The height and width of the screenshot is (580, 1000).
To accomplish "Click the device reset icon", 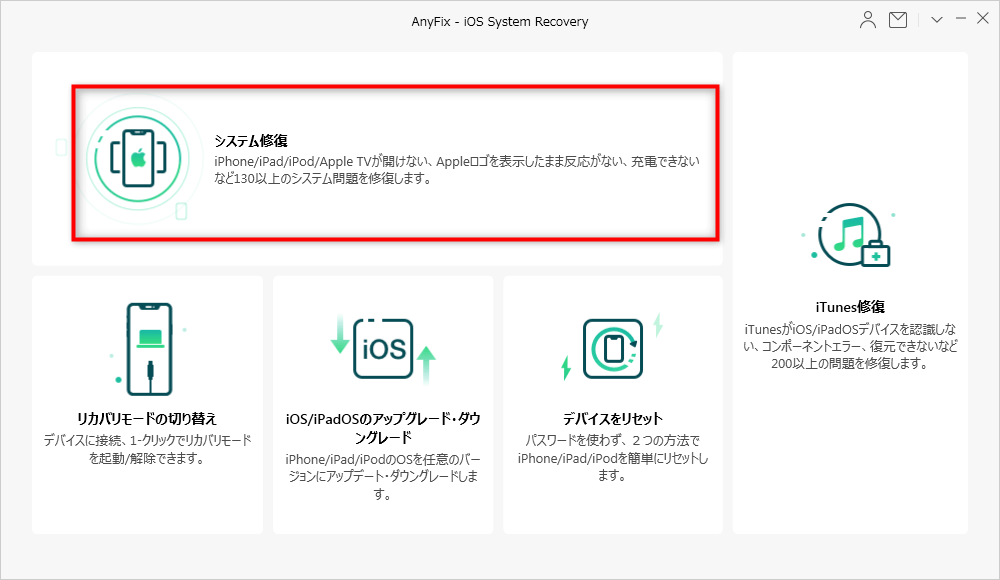I will 612,348.
